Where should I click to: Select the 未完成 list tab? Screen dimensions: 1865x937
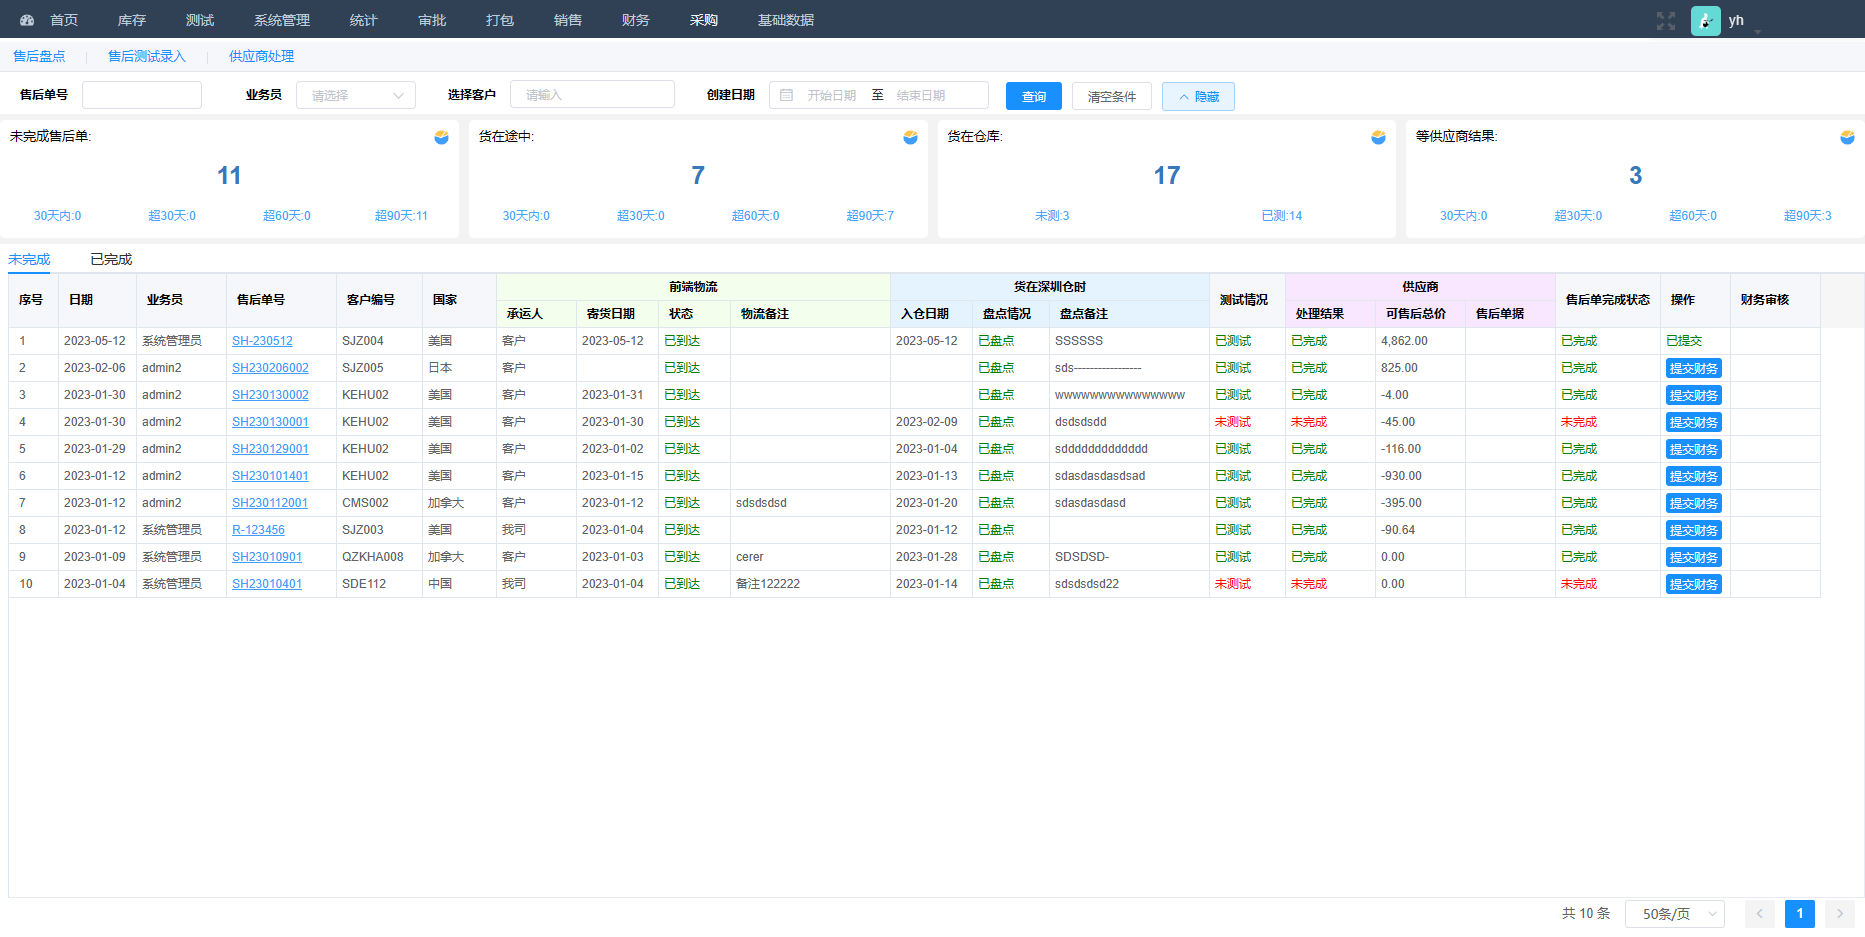[x=29, y=259]
